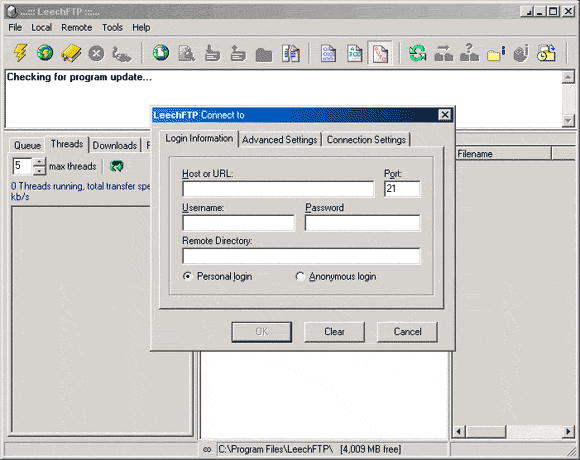Click the grey round abort X icon

click(96, 54)
